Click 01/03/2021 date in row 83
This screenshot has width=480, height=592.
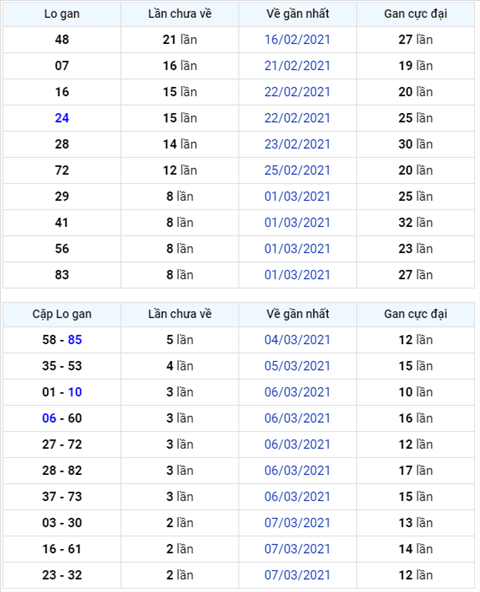(297, 274)
